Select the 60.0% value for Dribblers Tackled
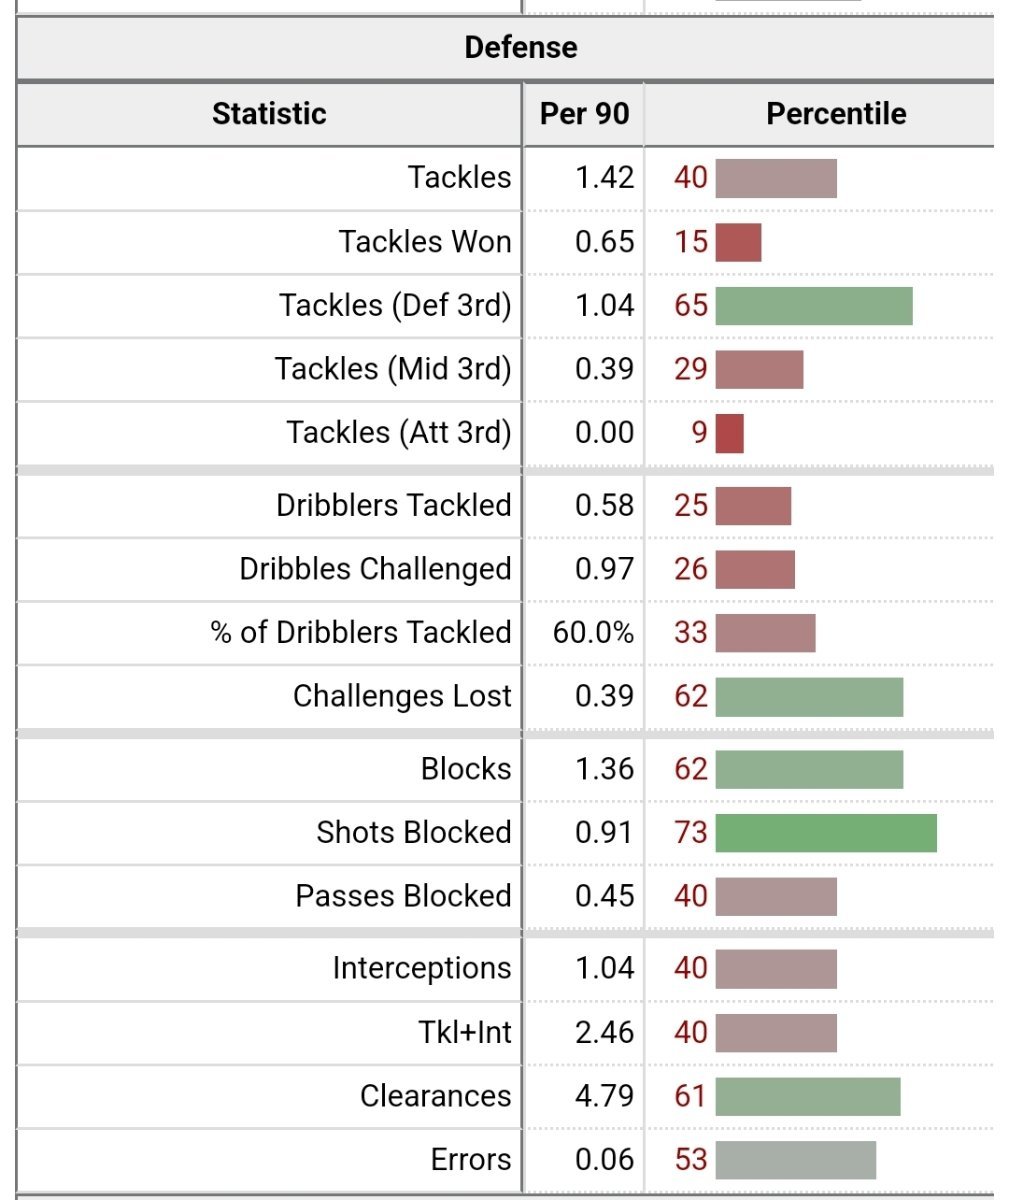The height and width of the screenshot is (1200, 1009). point(593,632)
